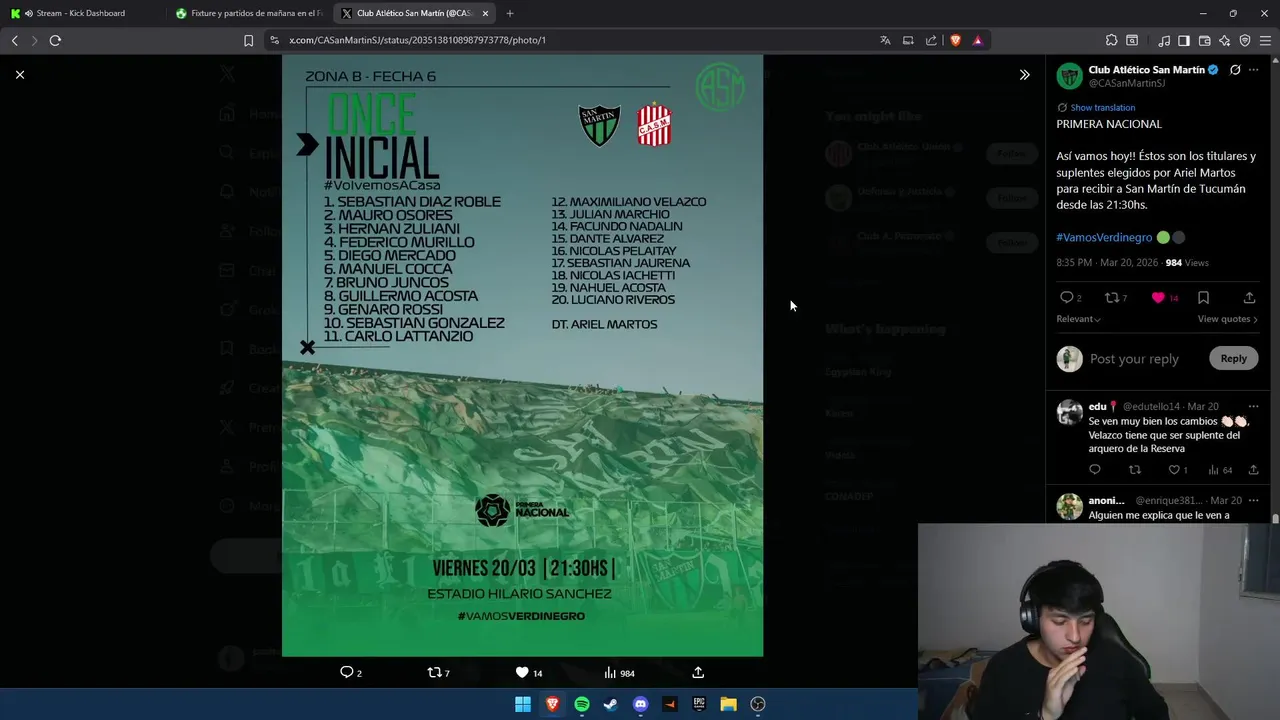Image resolution: width=1280 pixels, height=720 pixels.
Task: Close the photo viewer with the X
Action: (19, 74)
